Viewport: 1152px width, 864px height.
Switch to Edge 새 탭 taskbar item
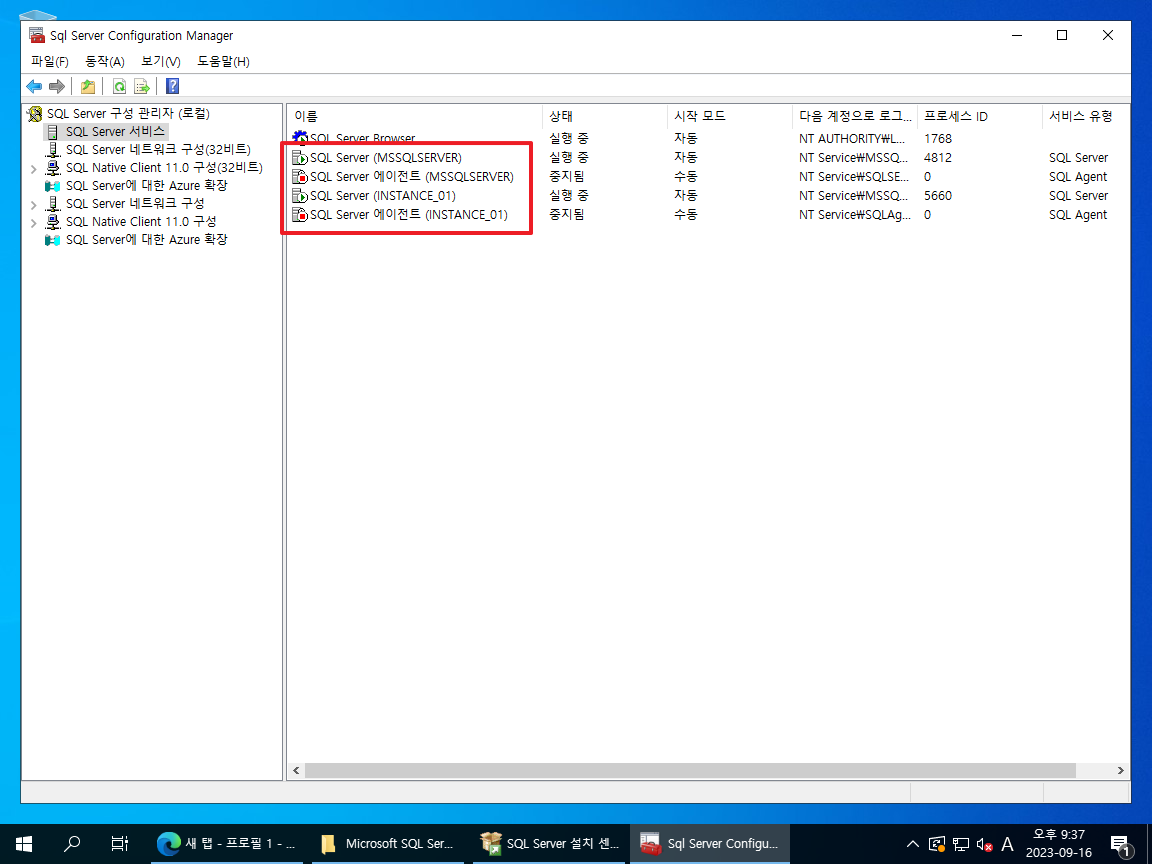point(227,843)
